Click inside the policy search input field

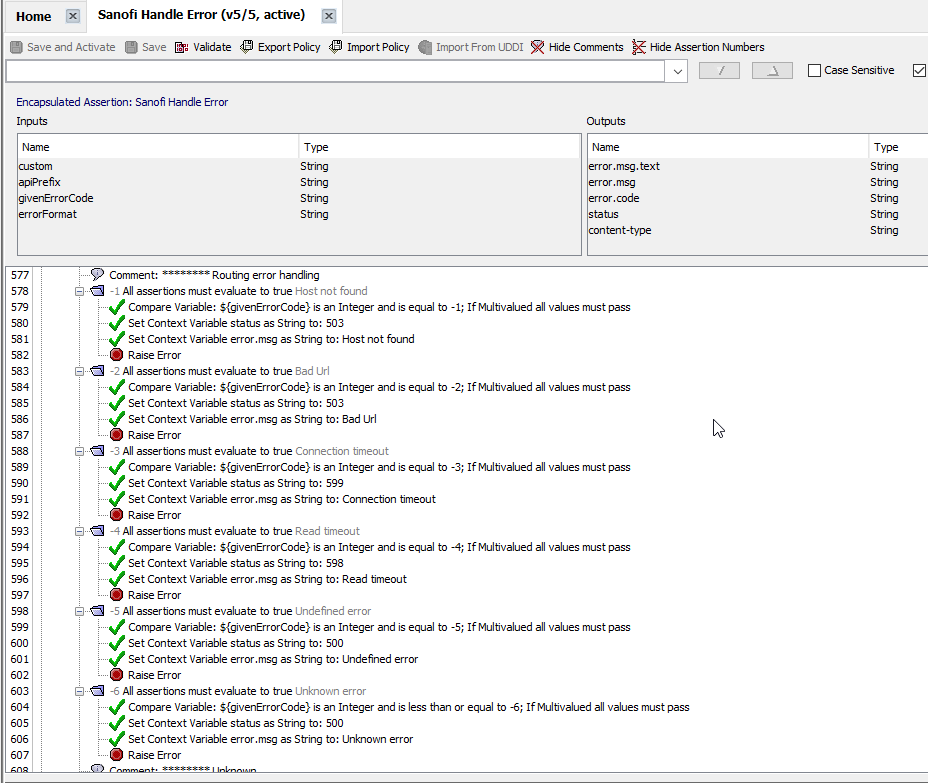335,72
